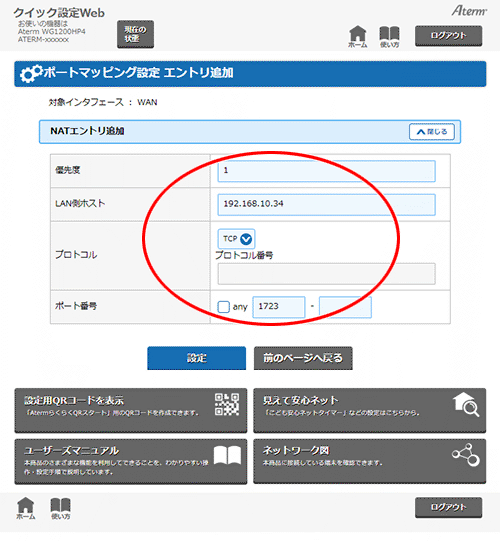Viewport: 500px width, 541px height.
Task: Click the LAN側ホスト row label
Action: coord(80,204)
